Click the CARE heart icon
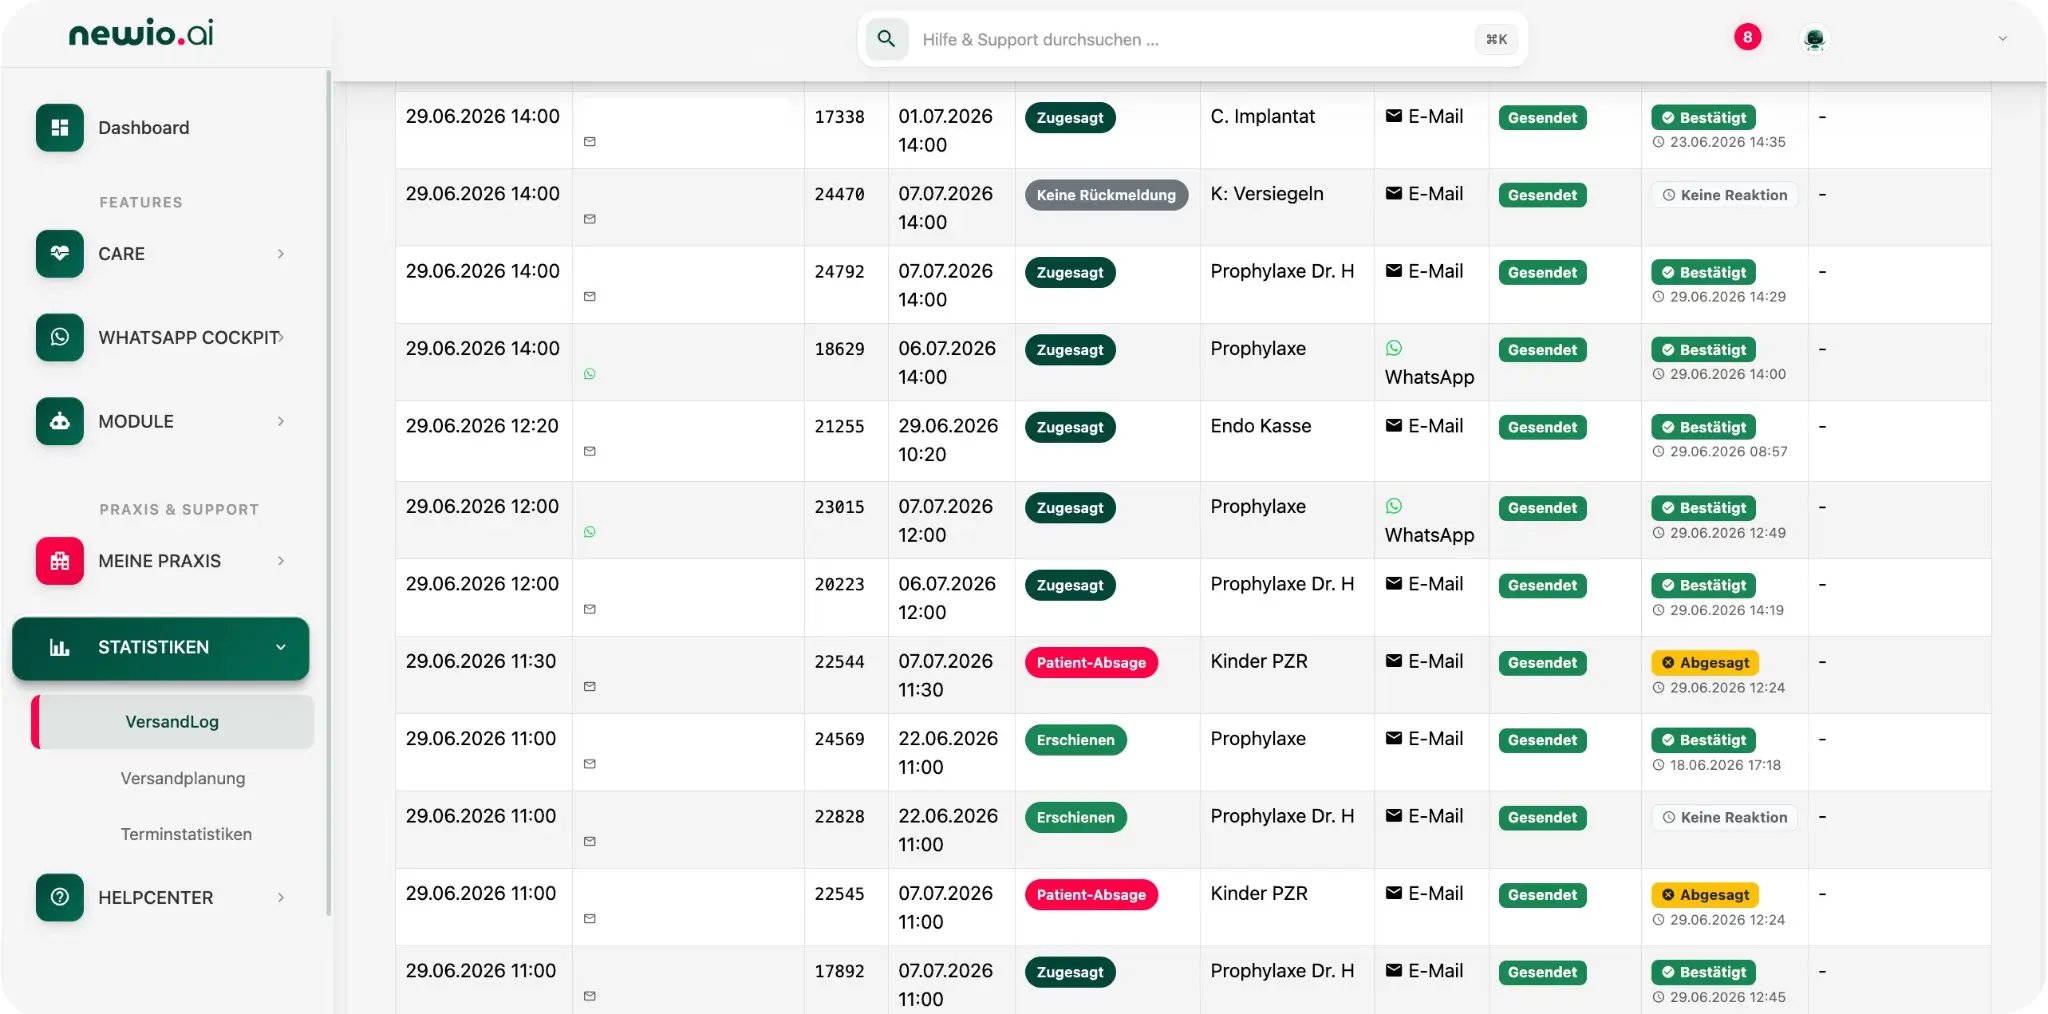Image resolution: width=2048 pixels, height=1014 pixels. pos(60,254)
